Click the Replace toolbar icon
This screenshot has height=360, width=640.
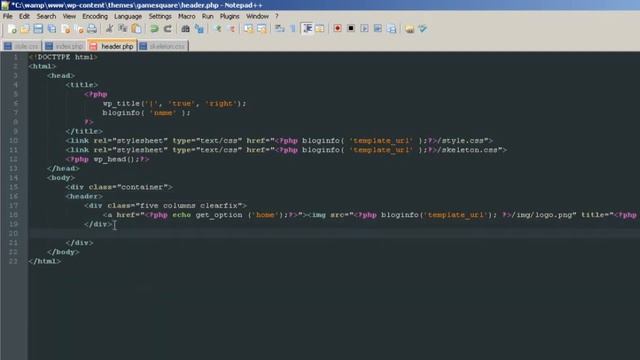[199, 29]
